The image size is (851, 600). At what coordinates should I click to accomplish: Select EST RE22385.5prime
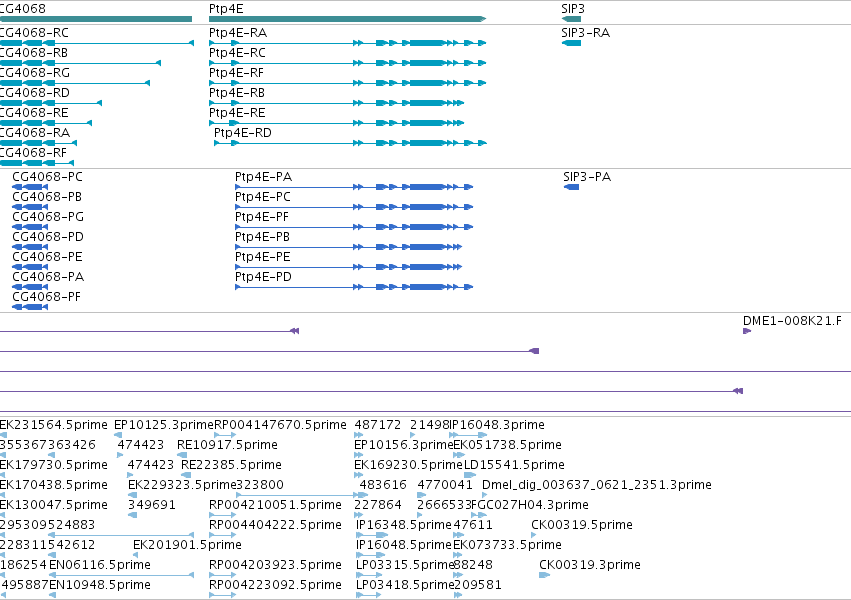pos(231,465)
